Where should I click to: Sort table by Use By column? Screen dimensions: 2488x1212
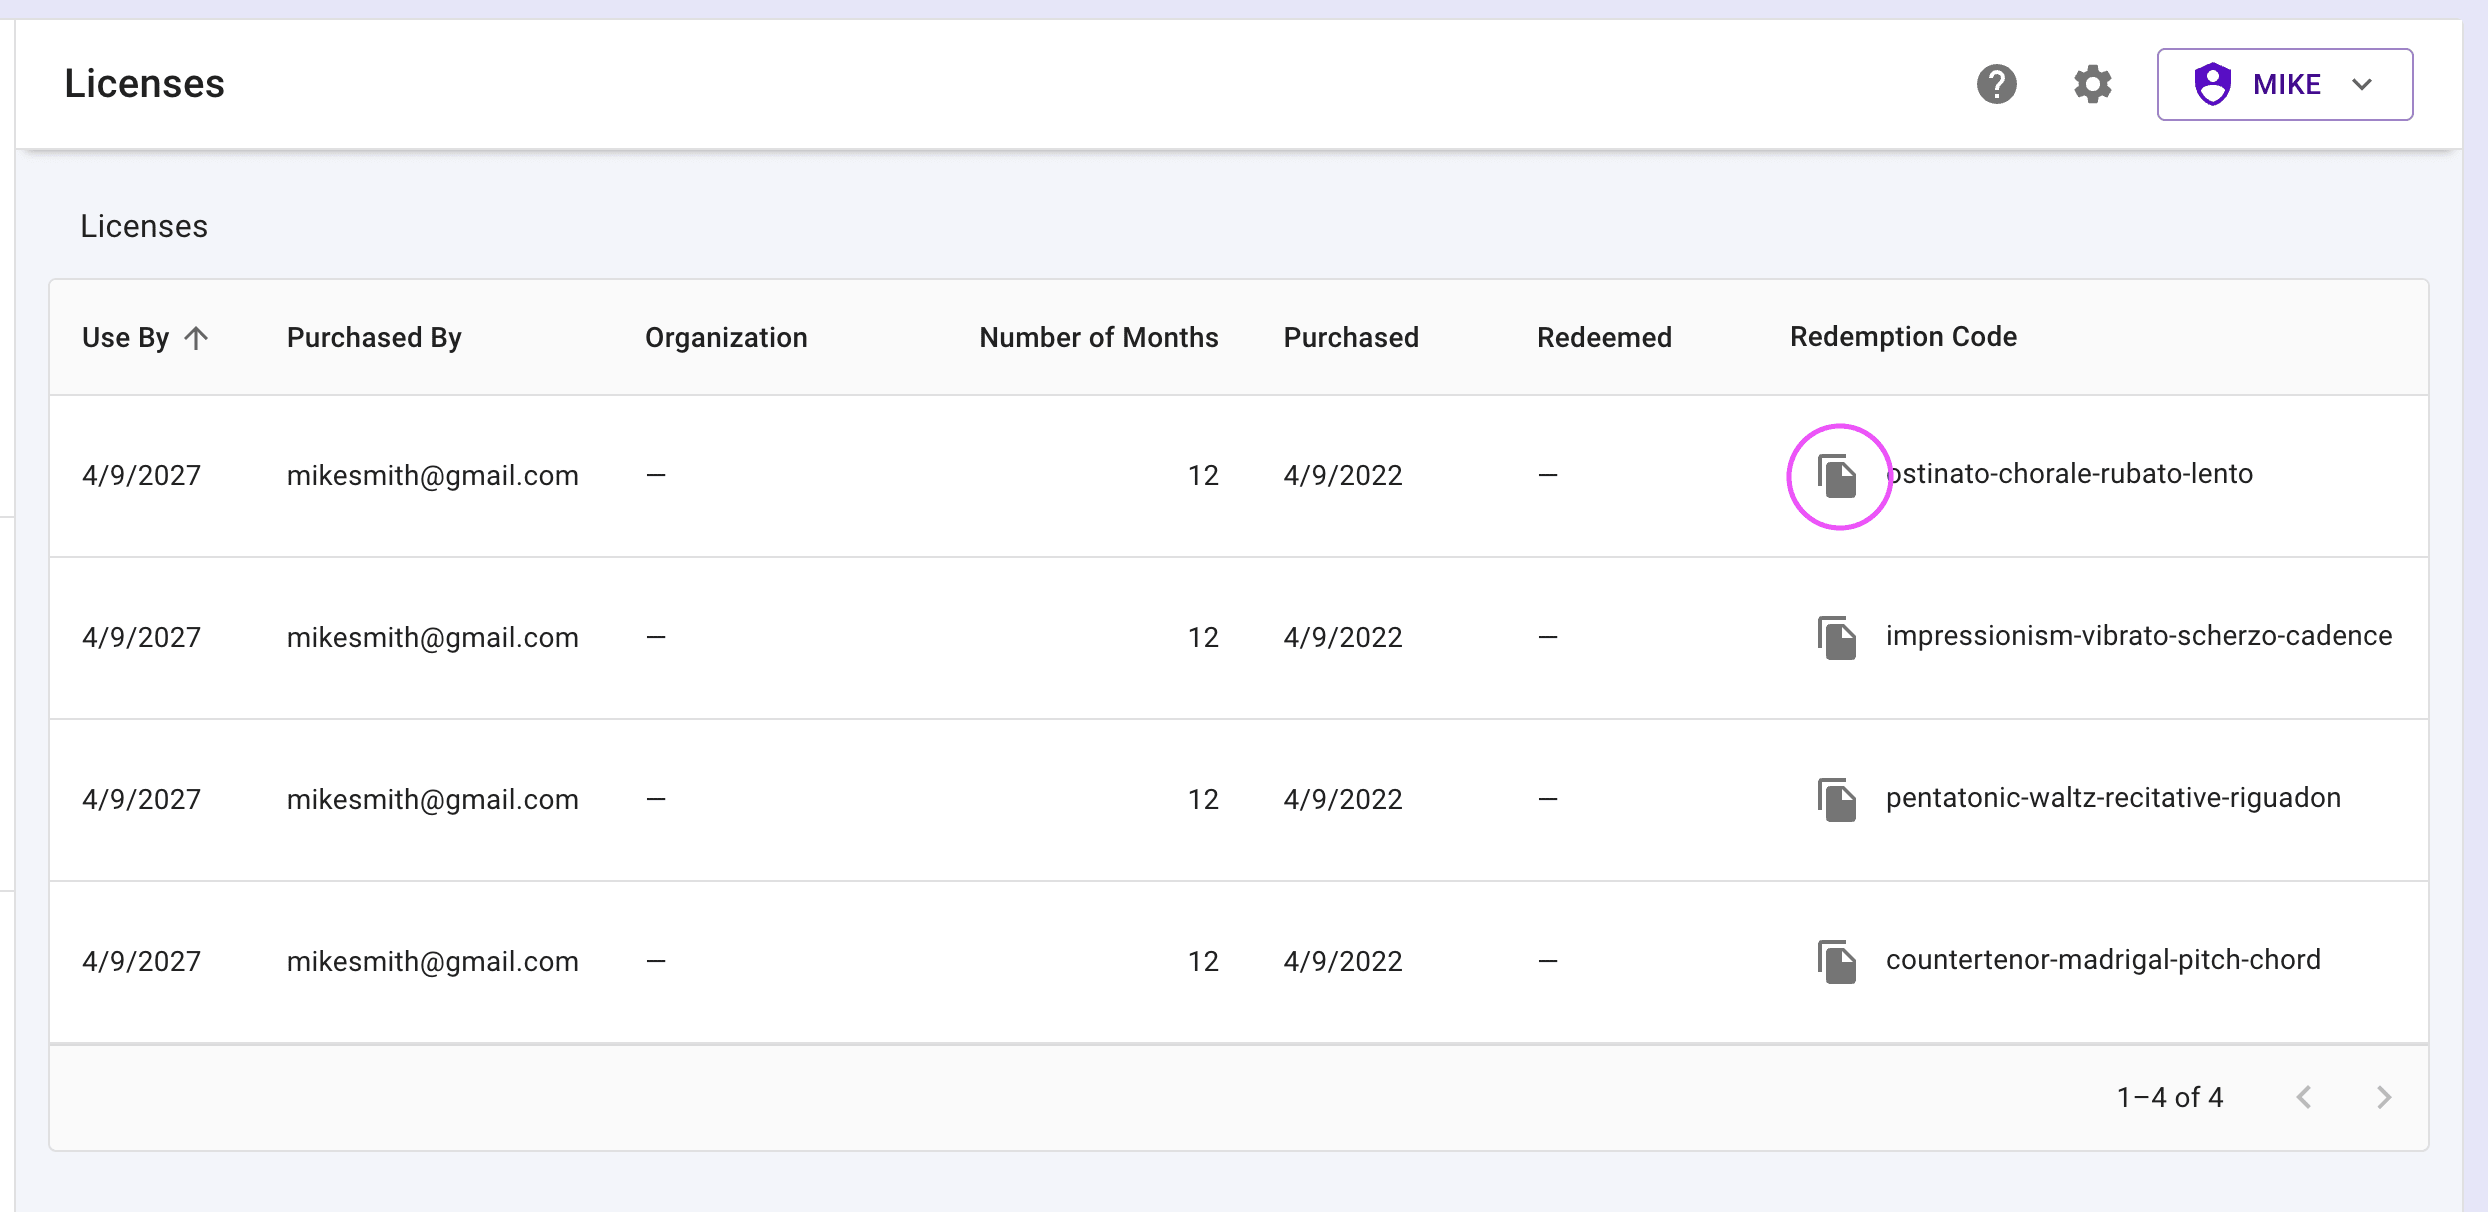126,338
